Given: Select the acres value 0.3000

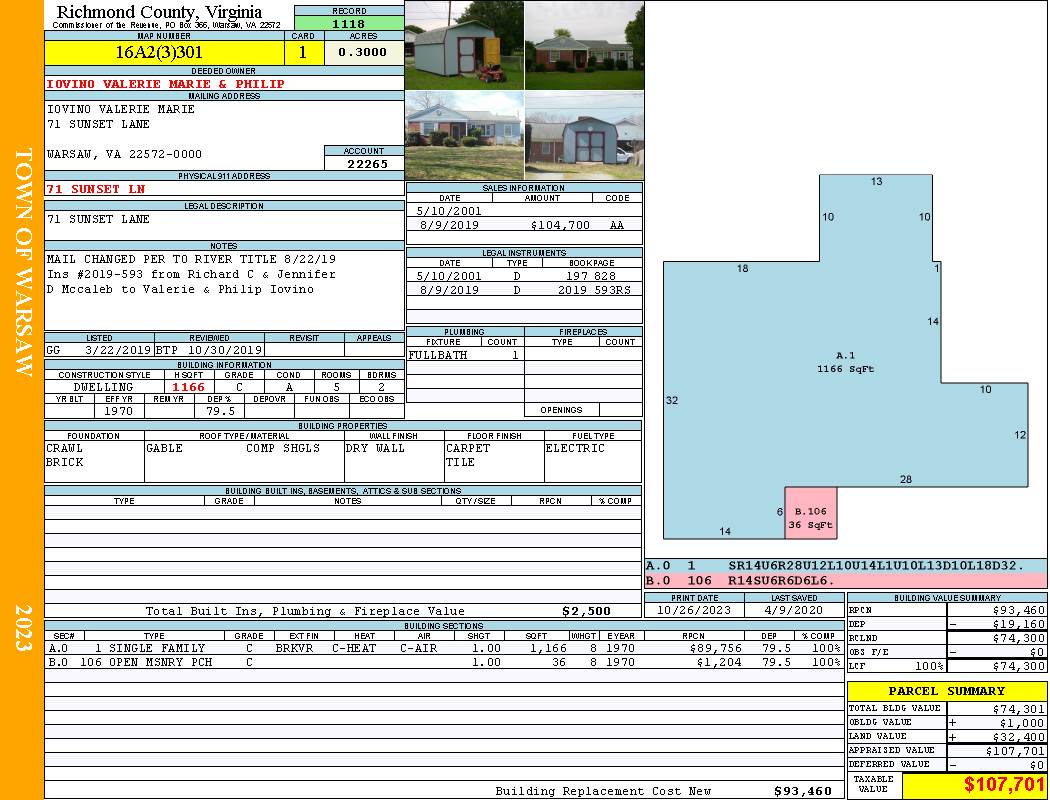Looking at the screenshot, I should [363, 53].
